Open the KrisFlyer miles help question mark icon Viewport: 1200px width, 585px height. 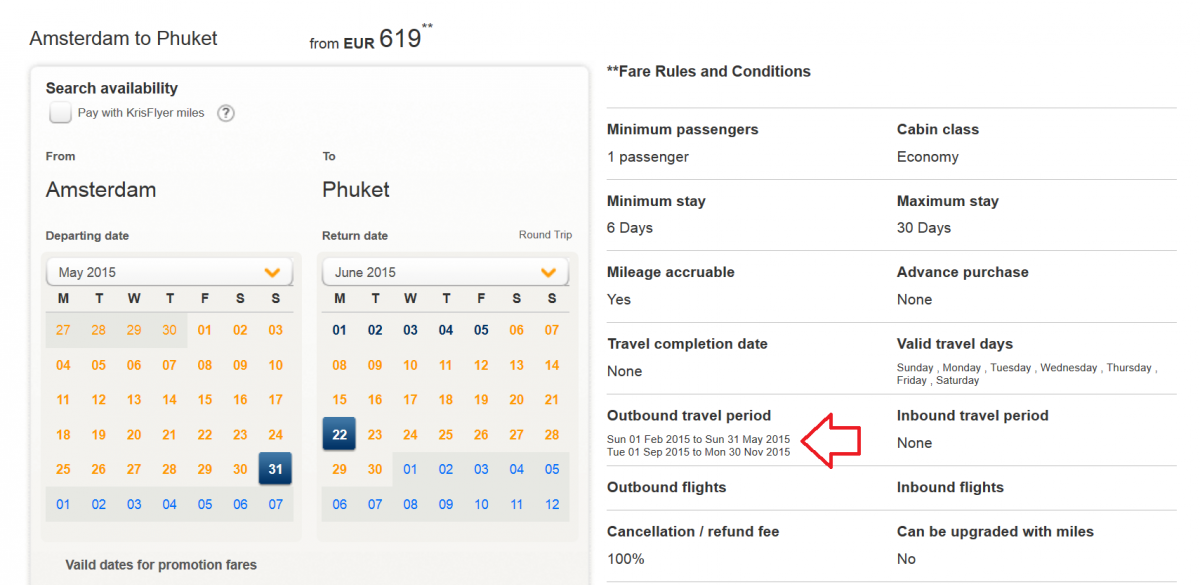coord(226,113)
